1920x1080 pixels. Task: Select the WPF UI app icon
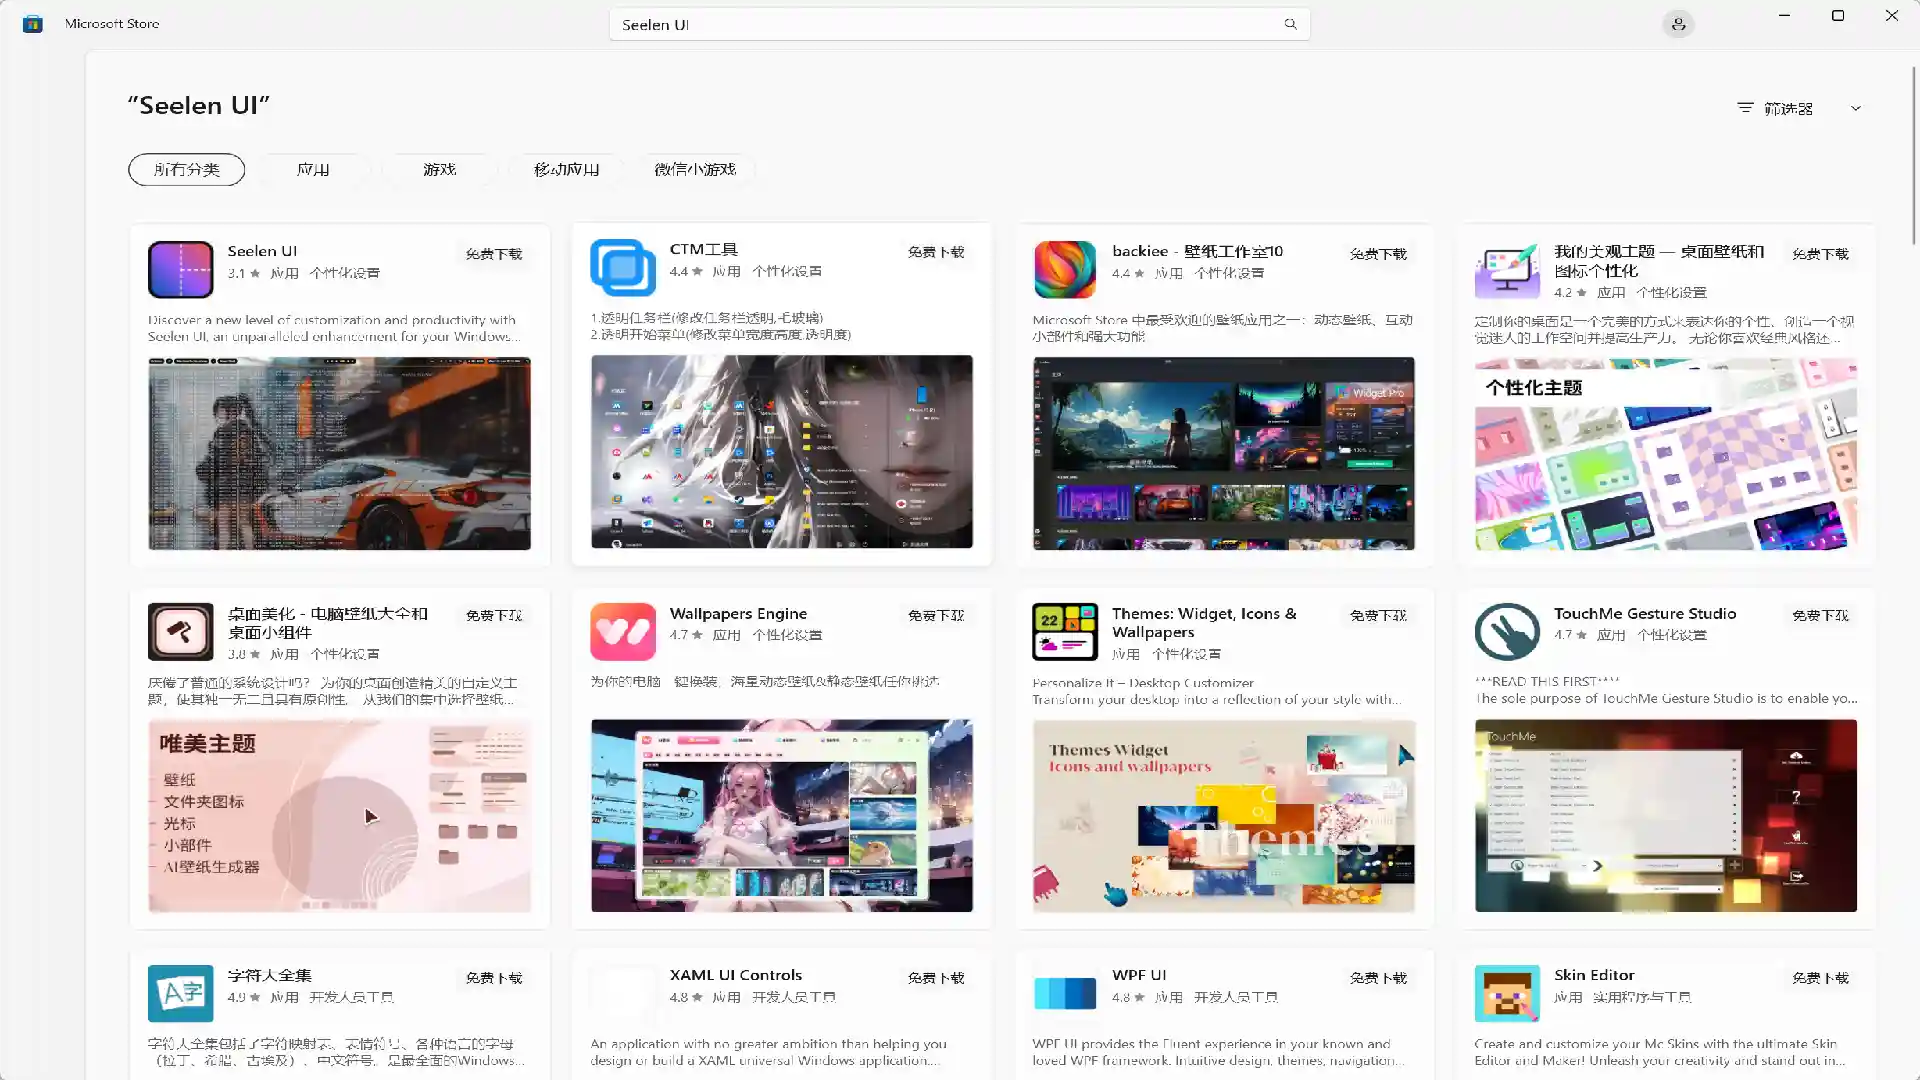pos(1064,993)
